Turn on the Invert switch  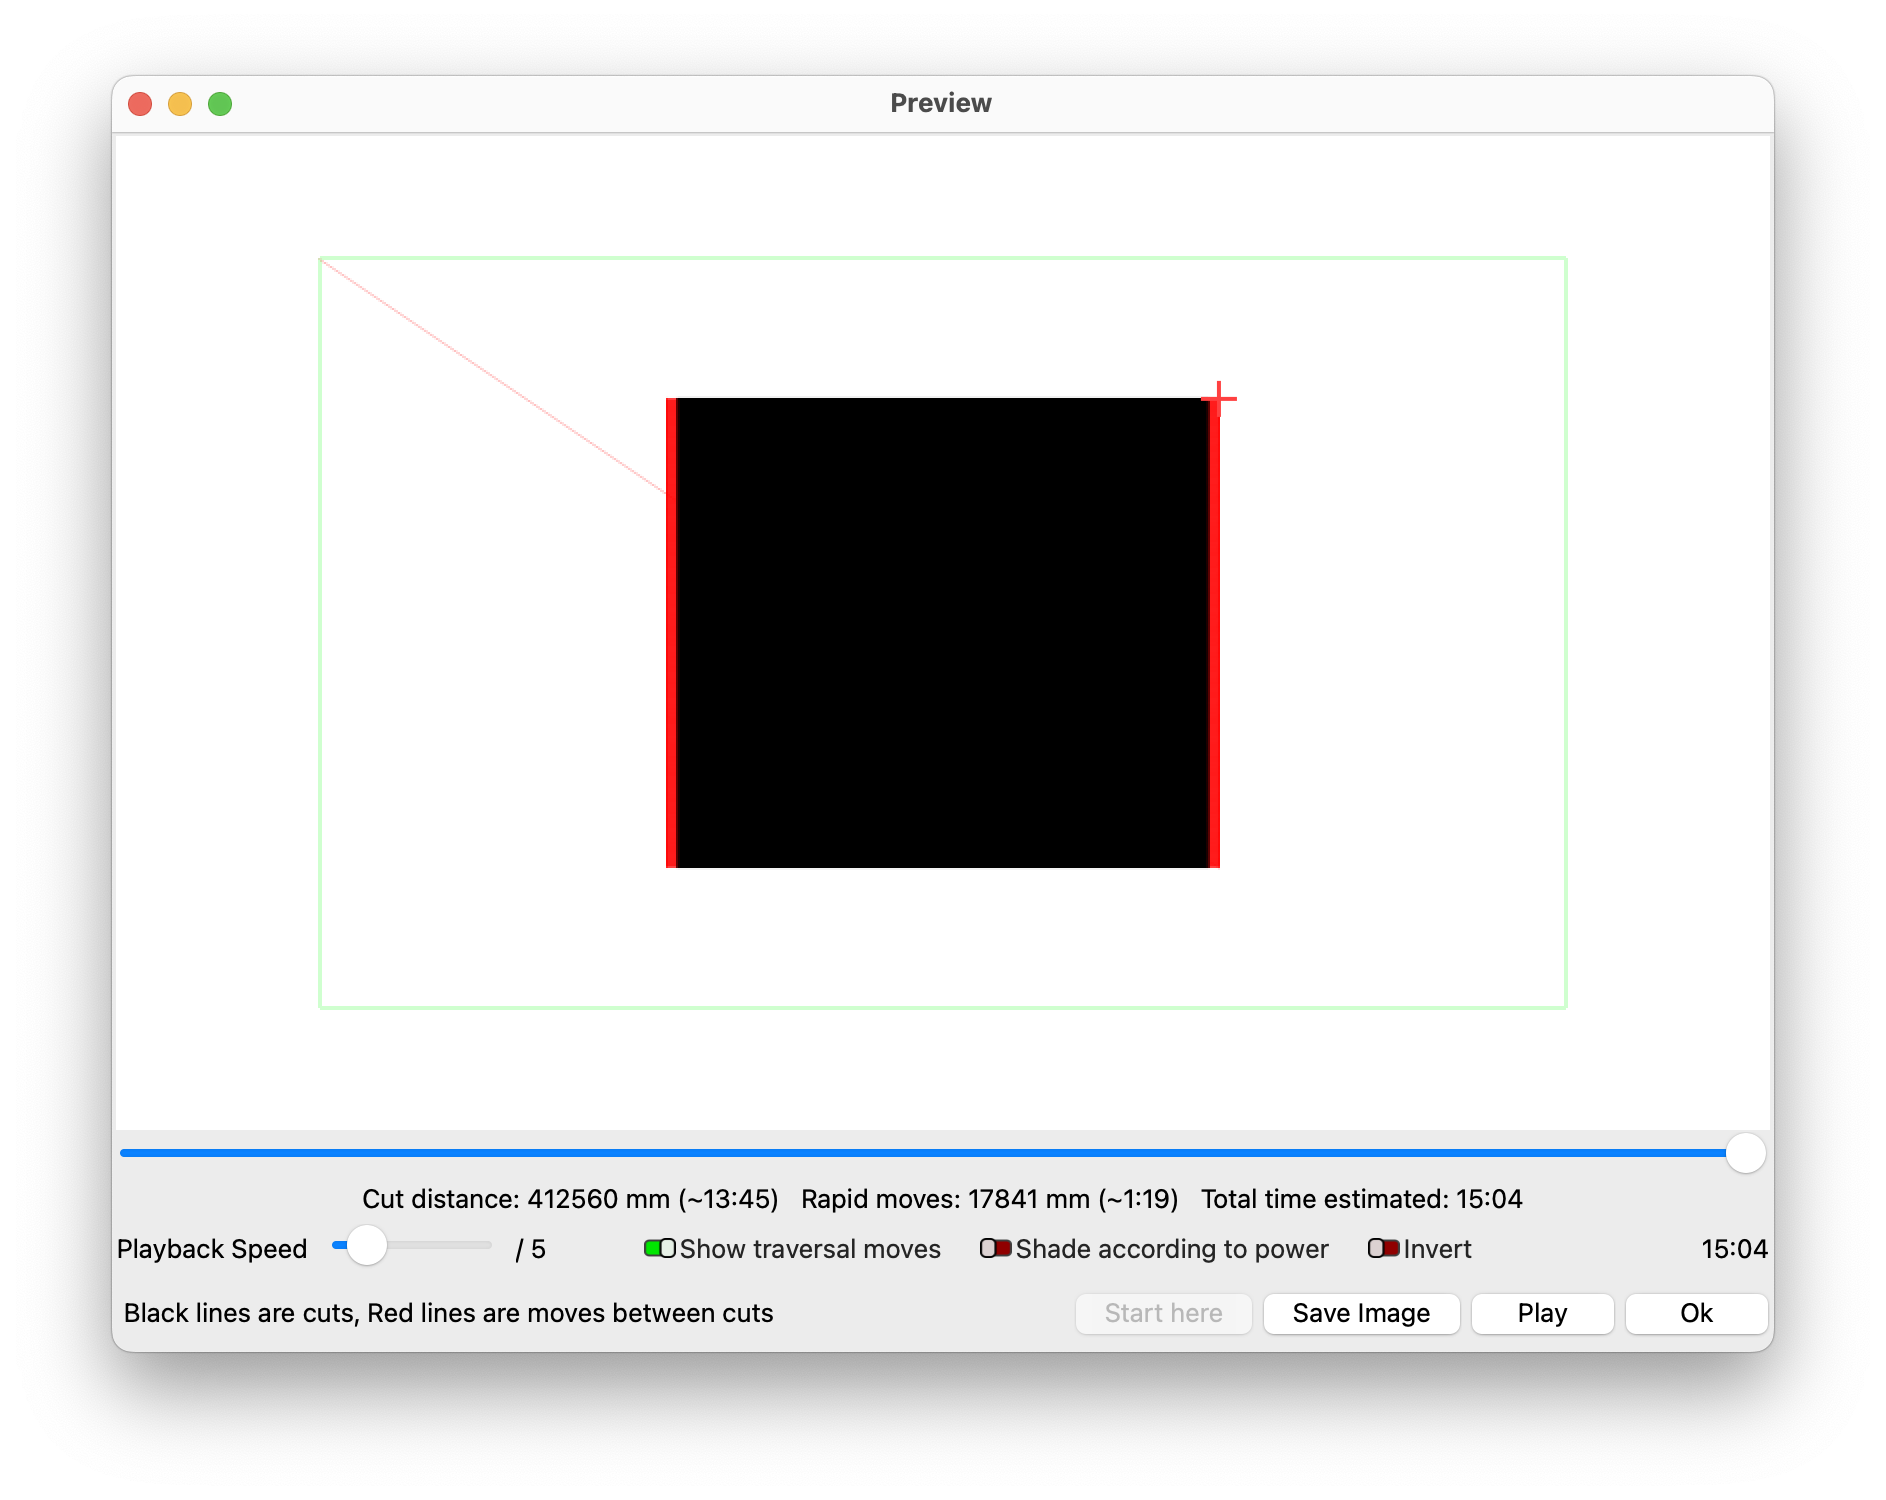[1383, 1248]
